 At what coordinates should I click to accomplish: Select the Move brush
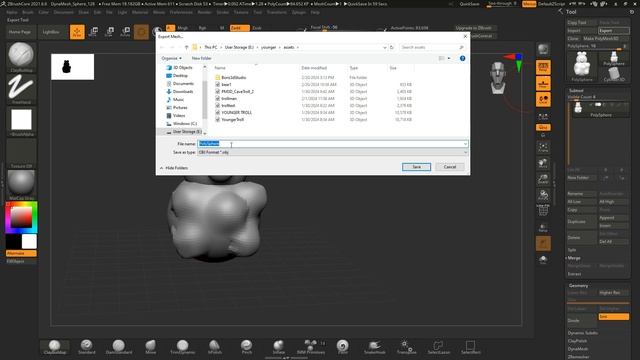[x=151, y=347]
